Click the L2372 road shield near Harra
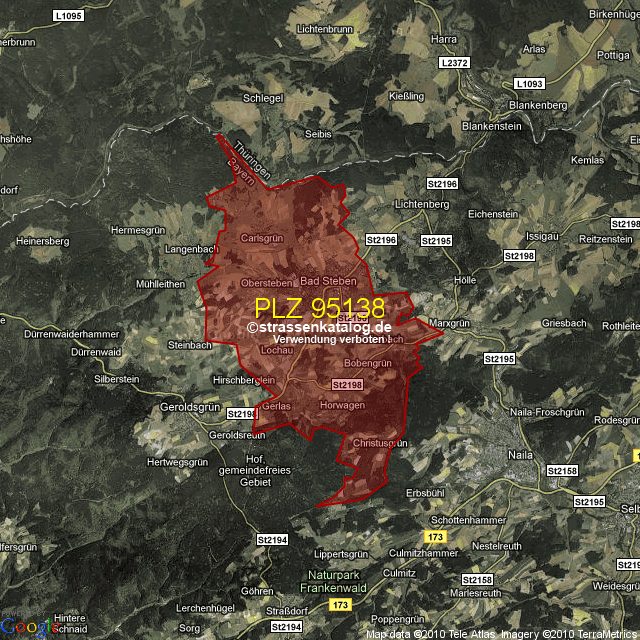The image size is (640, 640). [453, 62]
